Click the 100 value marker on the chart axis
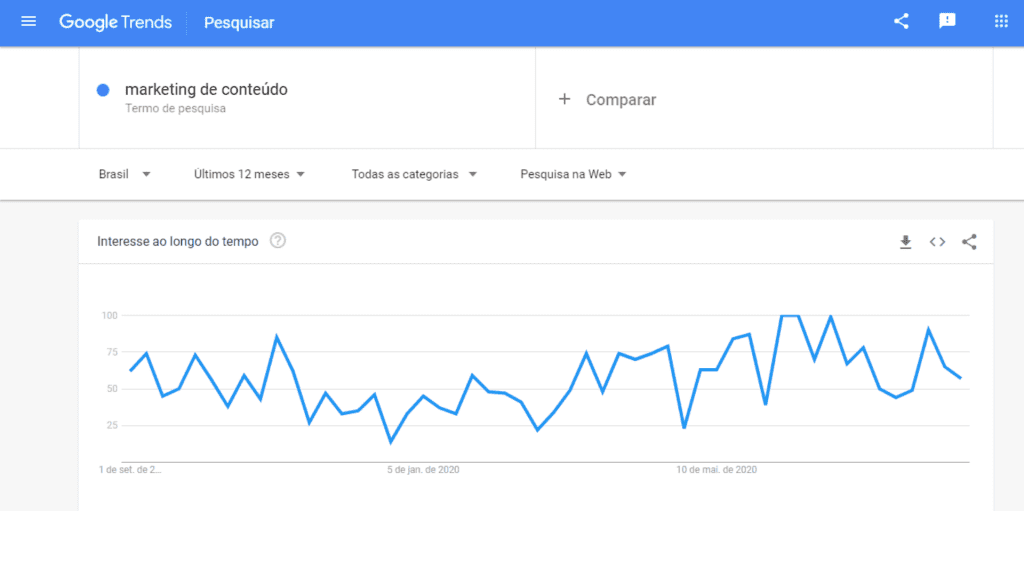Screen dimensions: 1024x576 point(110,315)
